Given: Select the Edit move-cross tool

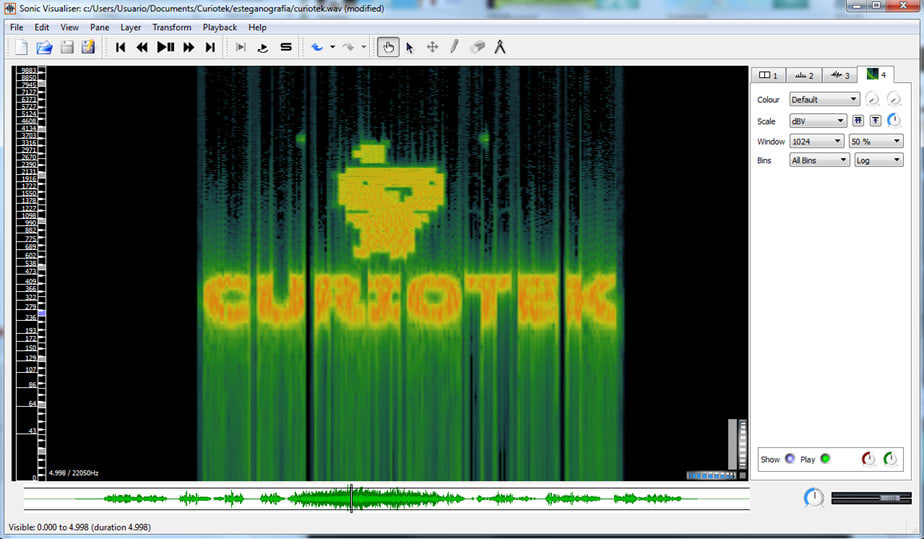Looking at the screenshot, I should point(433,47).
